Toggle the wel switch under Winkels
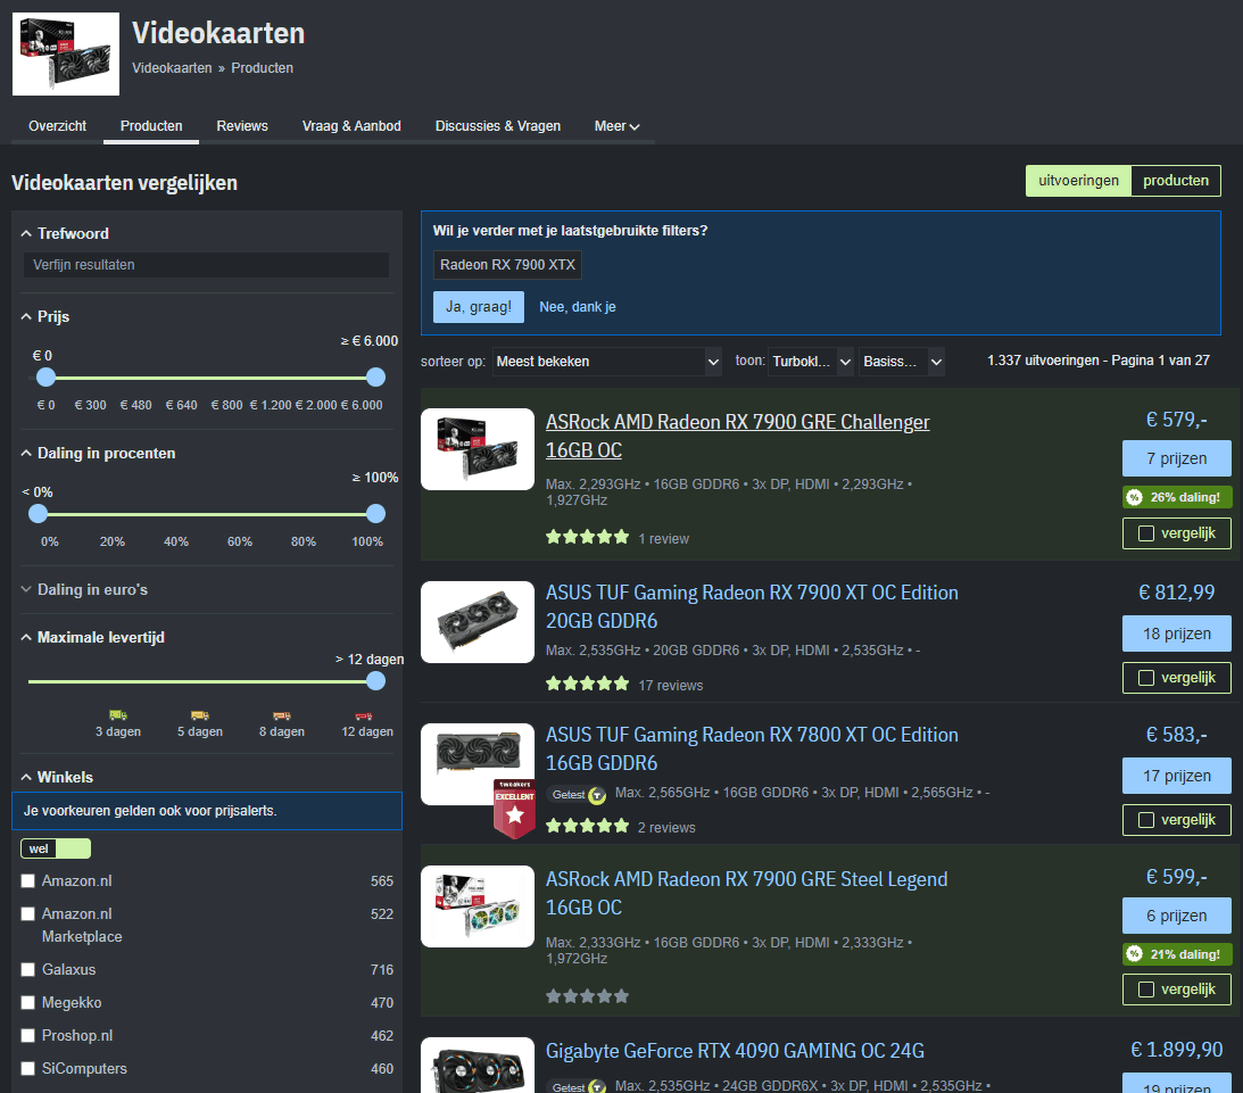This screenshot has height=1093, width=1243. 56,849
